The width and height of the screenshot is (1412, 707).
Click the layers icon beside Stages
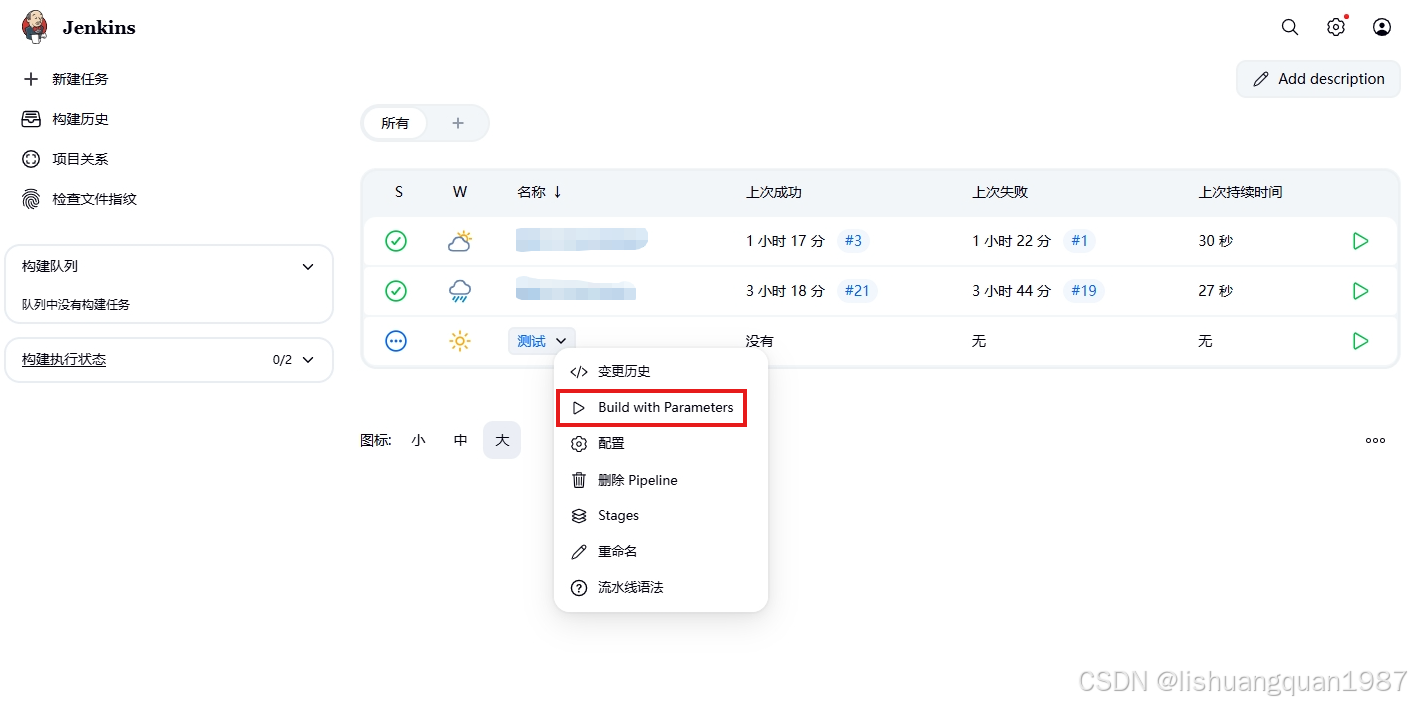(x=578, y=516)
